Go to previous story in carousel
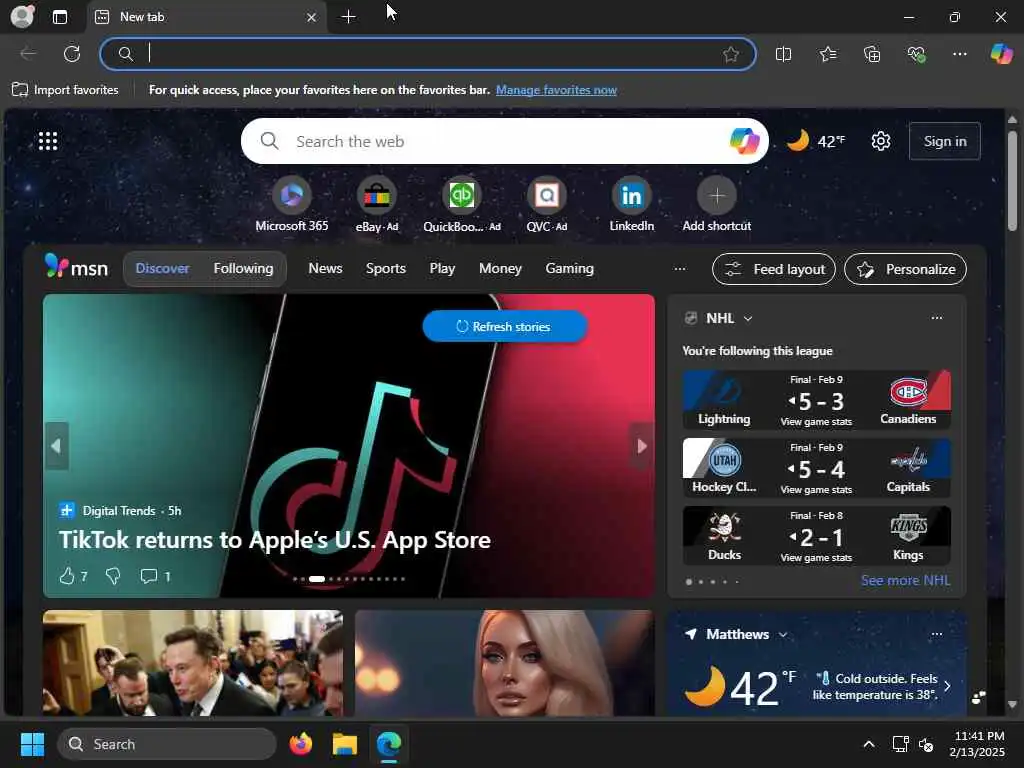This screenshot has height=768, width=1024. tap(56, 446)
